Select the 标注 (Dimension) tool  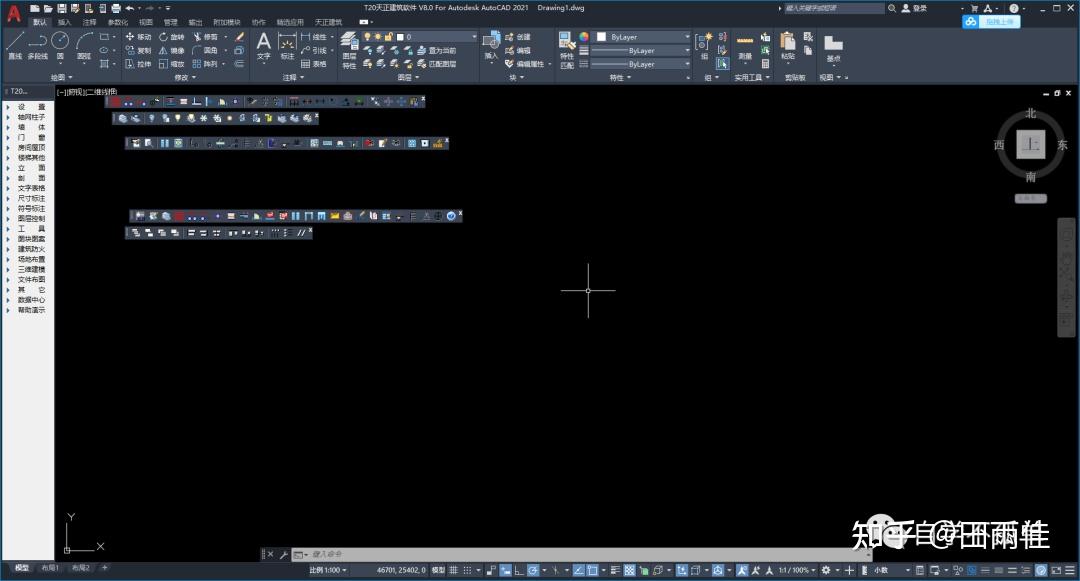pos(287,46)
